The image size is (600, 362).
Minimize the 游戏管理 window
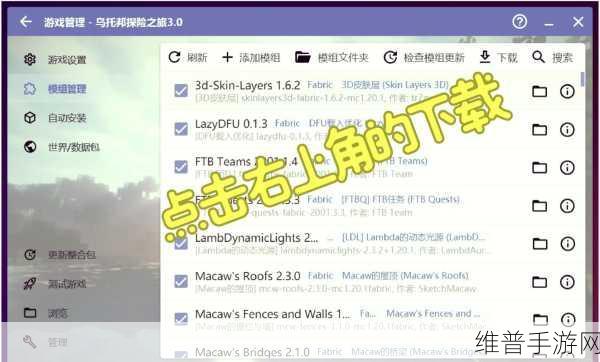point(549,23)
